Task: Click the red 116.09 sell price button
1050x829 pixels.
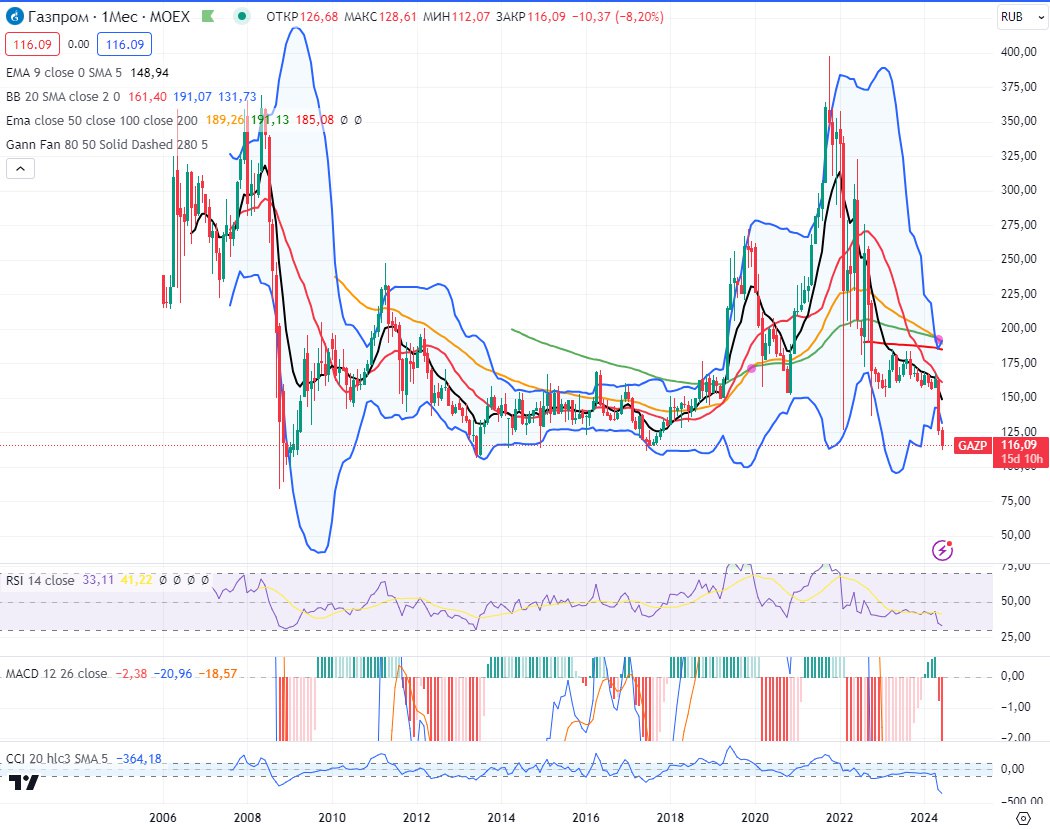Action: 32,45
